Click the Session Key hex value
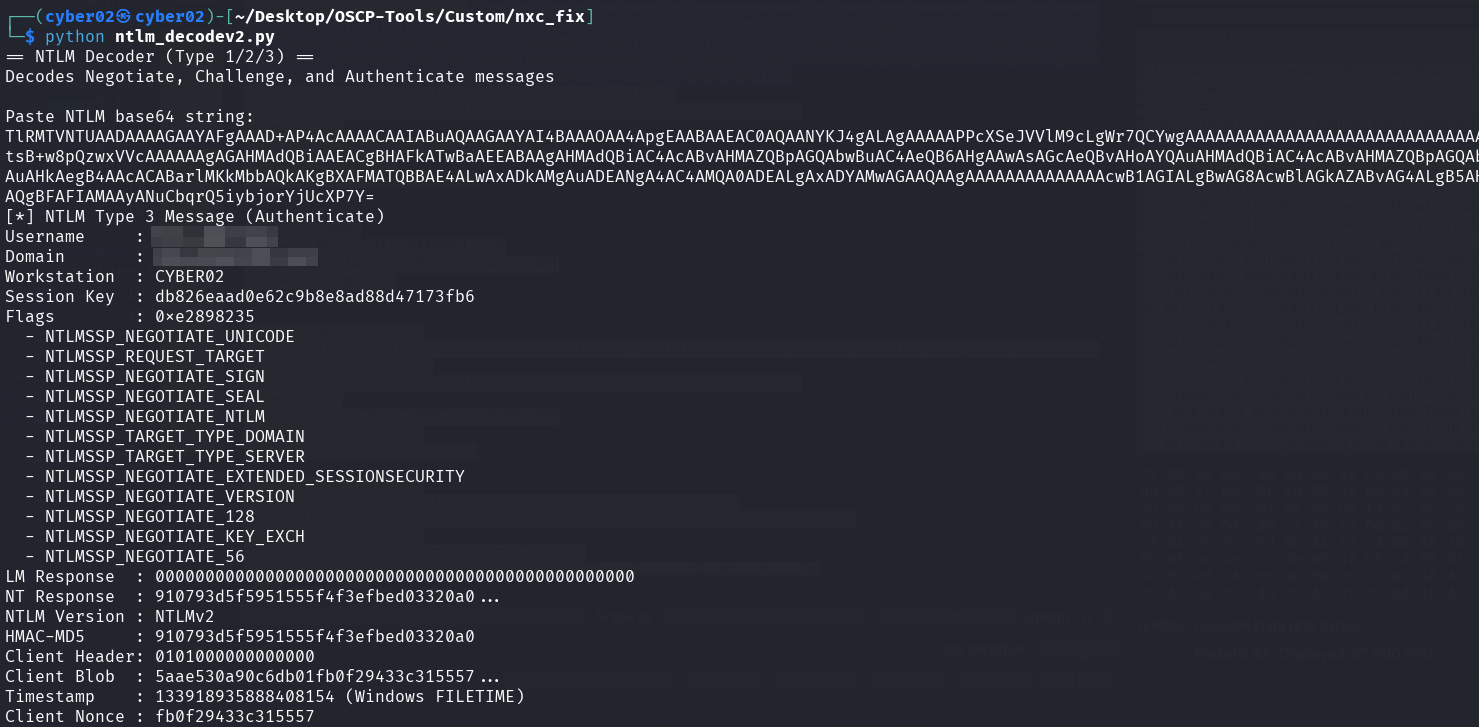The width and height of the screenshot is (1479, 727). 315,296
